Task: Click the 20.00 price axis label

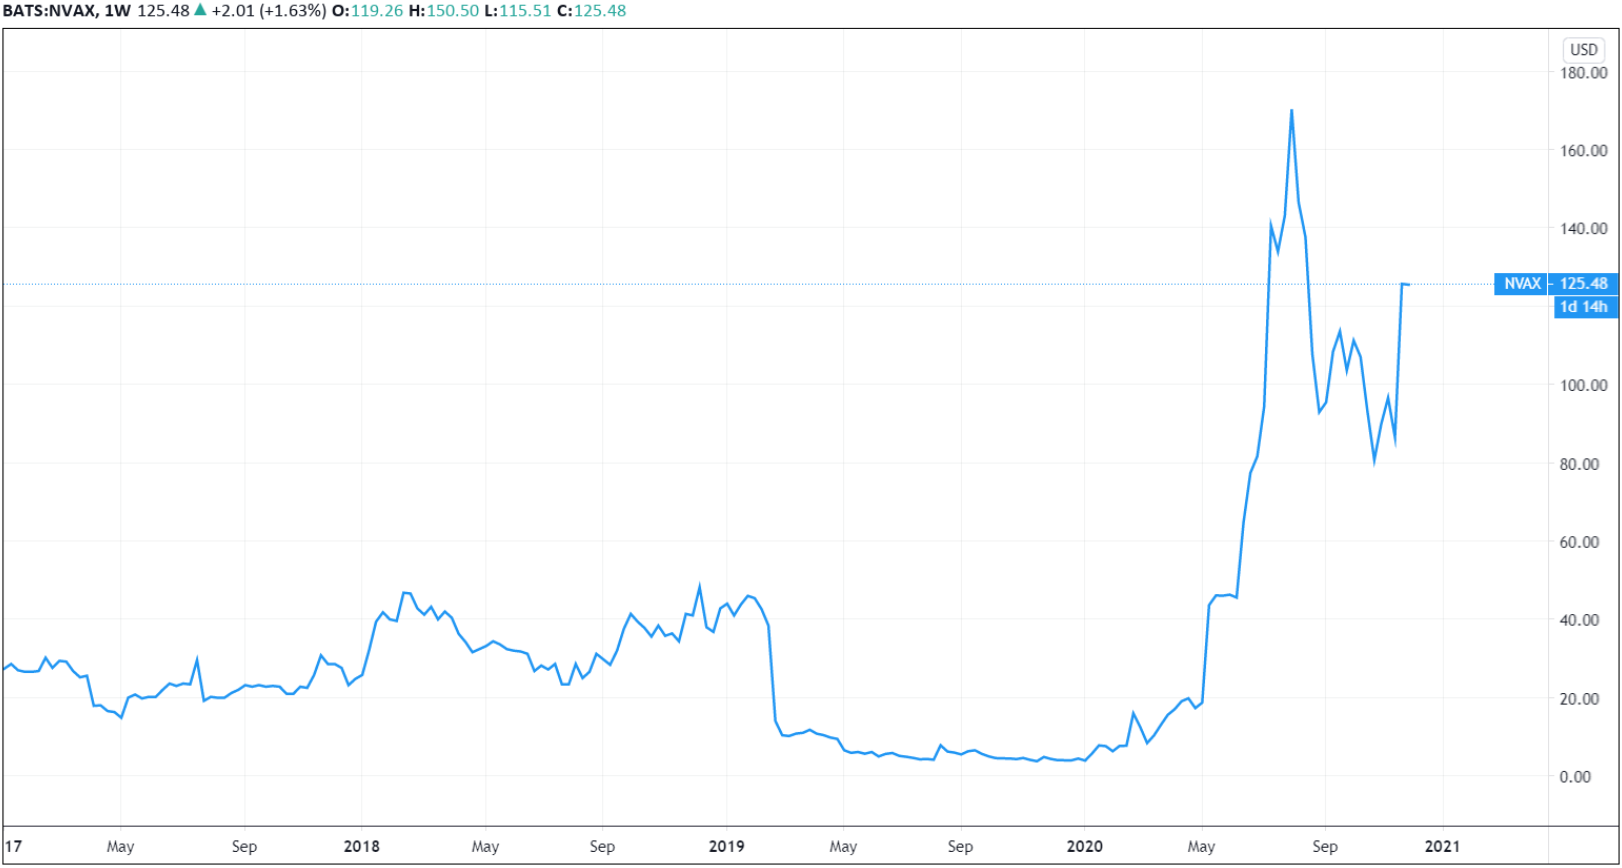Action: coord(1579,698)
